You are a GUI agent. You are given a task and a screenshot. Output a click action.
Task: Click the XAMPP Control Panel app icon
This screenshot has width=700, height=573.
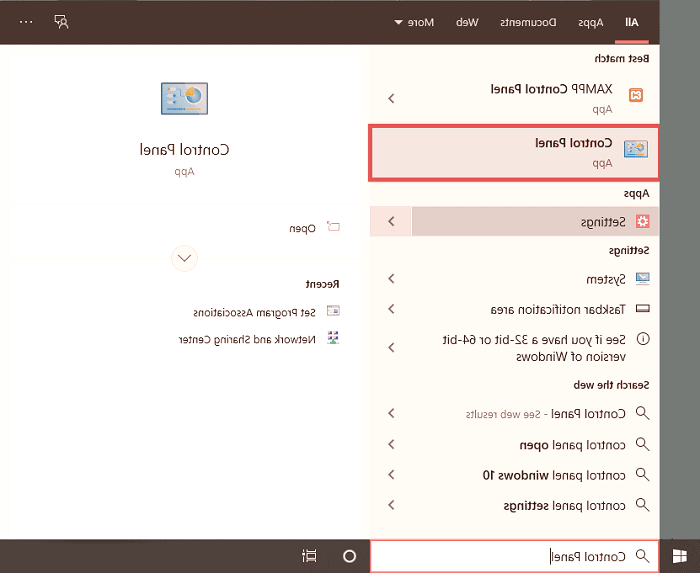pos(634,96)
